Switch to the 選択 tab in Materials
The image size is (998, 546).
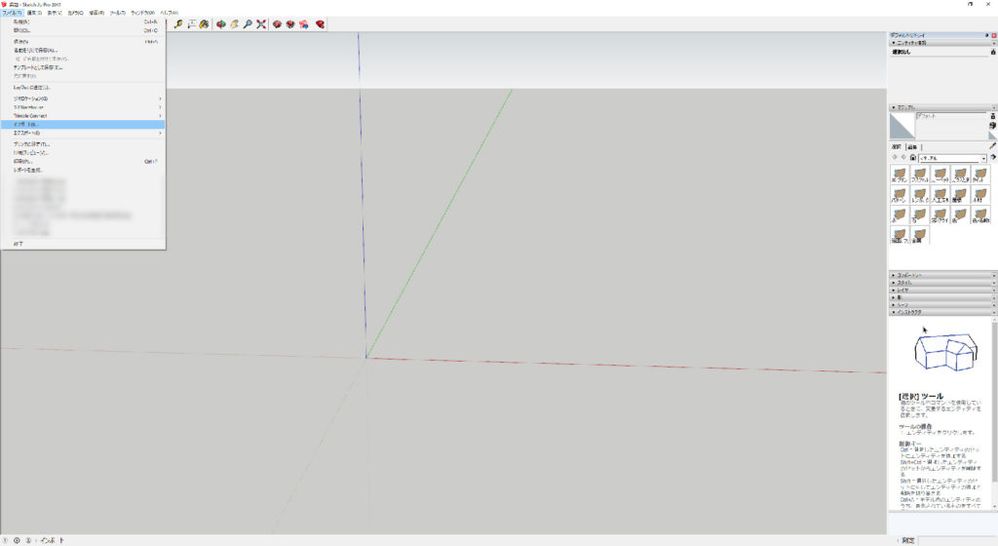click(x=897, y=147)
